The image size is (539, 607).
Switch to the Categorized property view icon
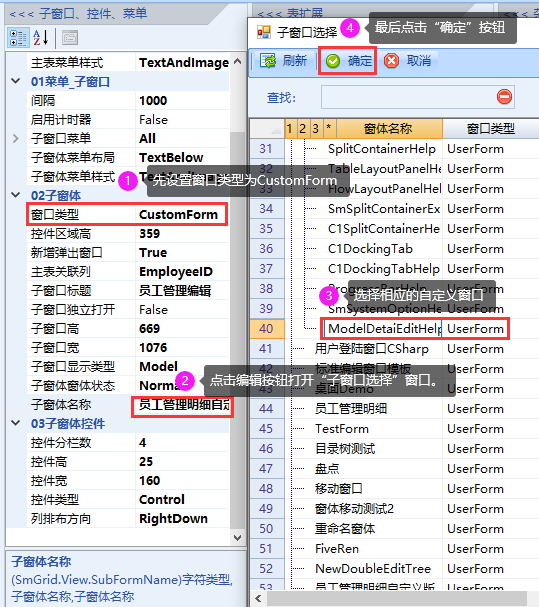(x=18, y=38)
